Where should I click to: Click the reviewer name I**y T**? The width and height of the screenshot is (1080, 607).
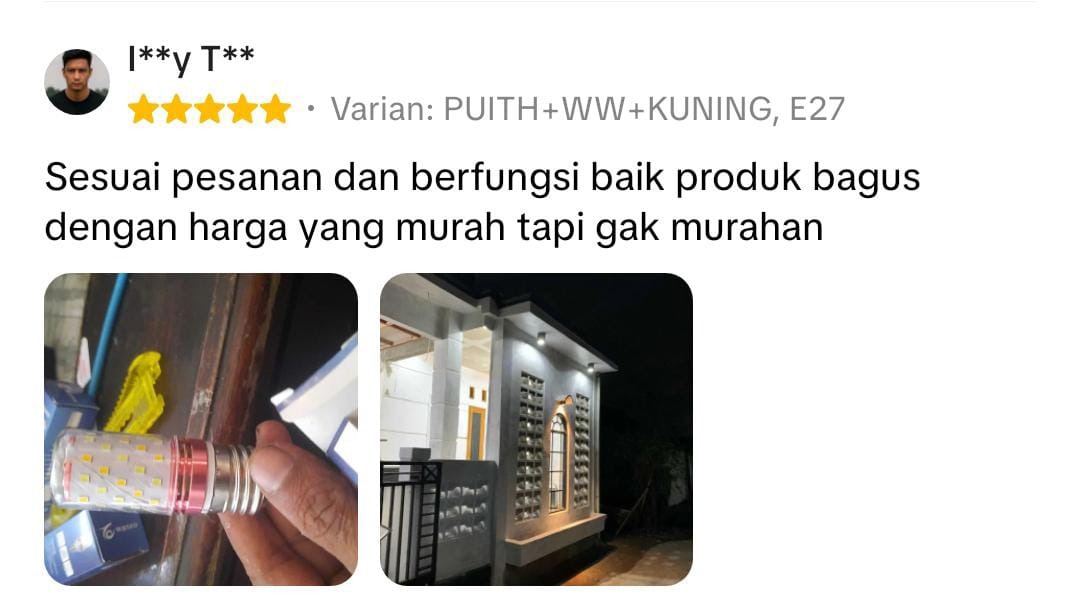pos(191,60)
